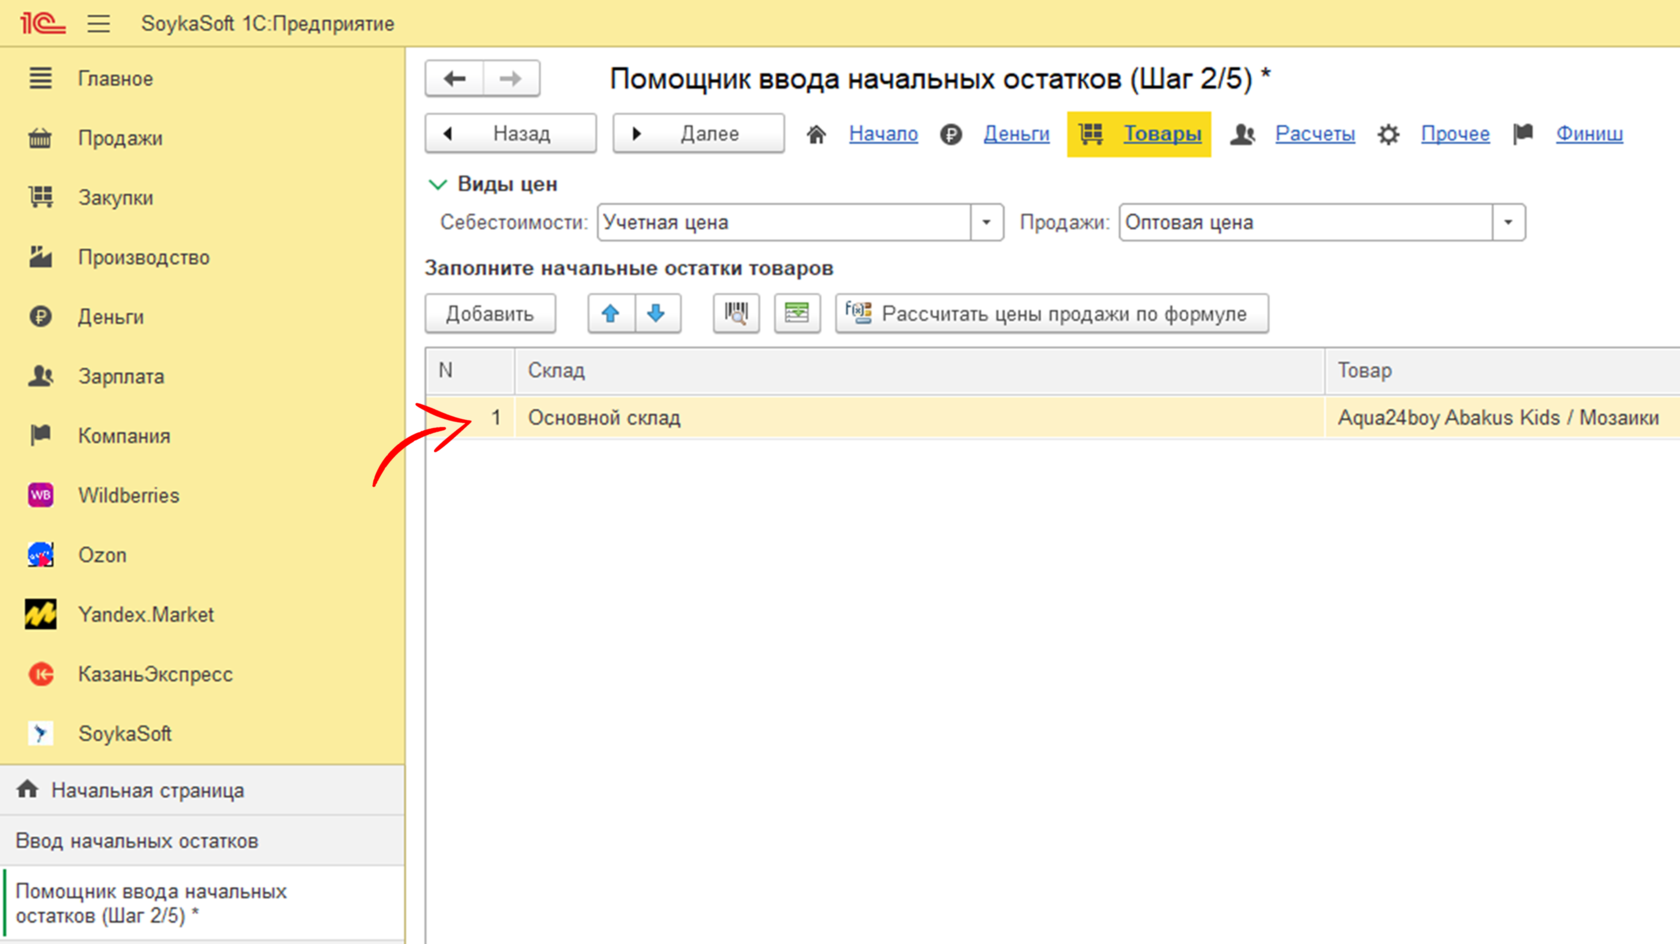Image resolution: width=1680 pixels, height=944 pixels.
Task: Click the gear icon beside Прочее
Action: tap(1388, 134)
